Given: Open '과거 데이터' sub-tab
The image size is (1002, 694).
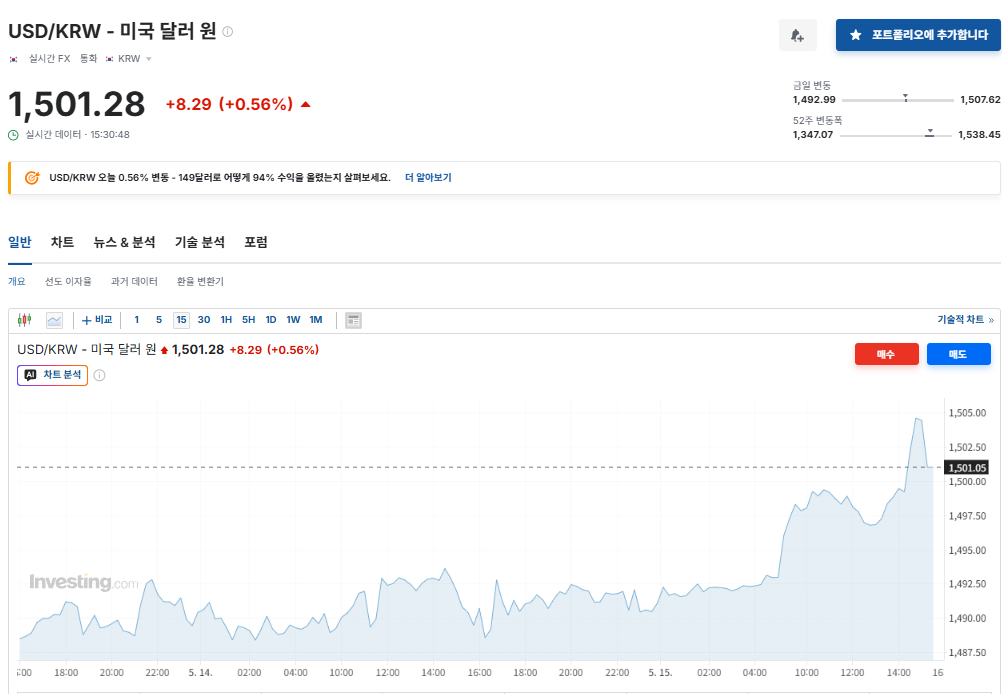Looking at the screenshot, I should coord(134,281).
